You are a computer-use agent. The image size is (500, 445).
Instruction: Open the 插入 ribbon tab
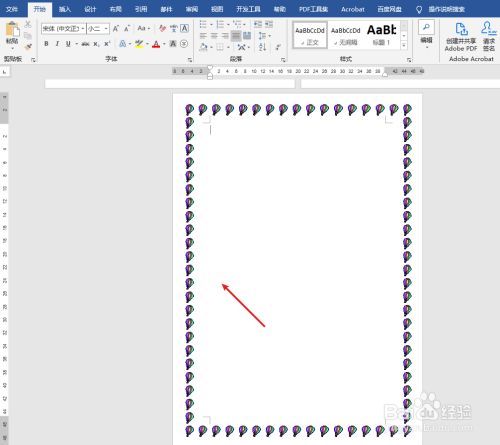pos(65,9)
